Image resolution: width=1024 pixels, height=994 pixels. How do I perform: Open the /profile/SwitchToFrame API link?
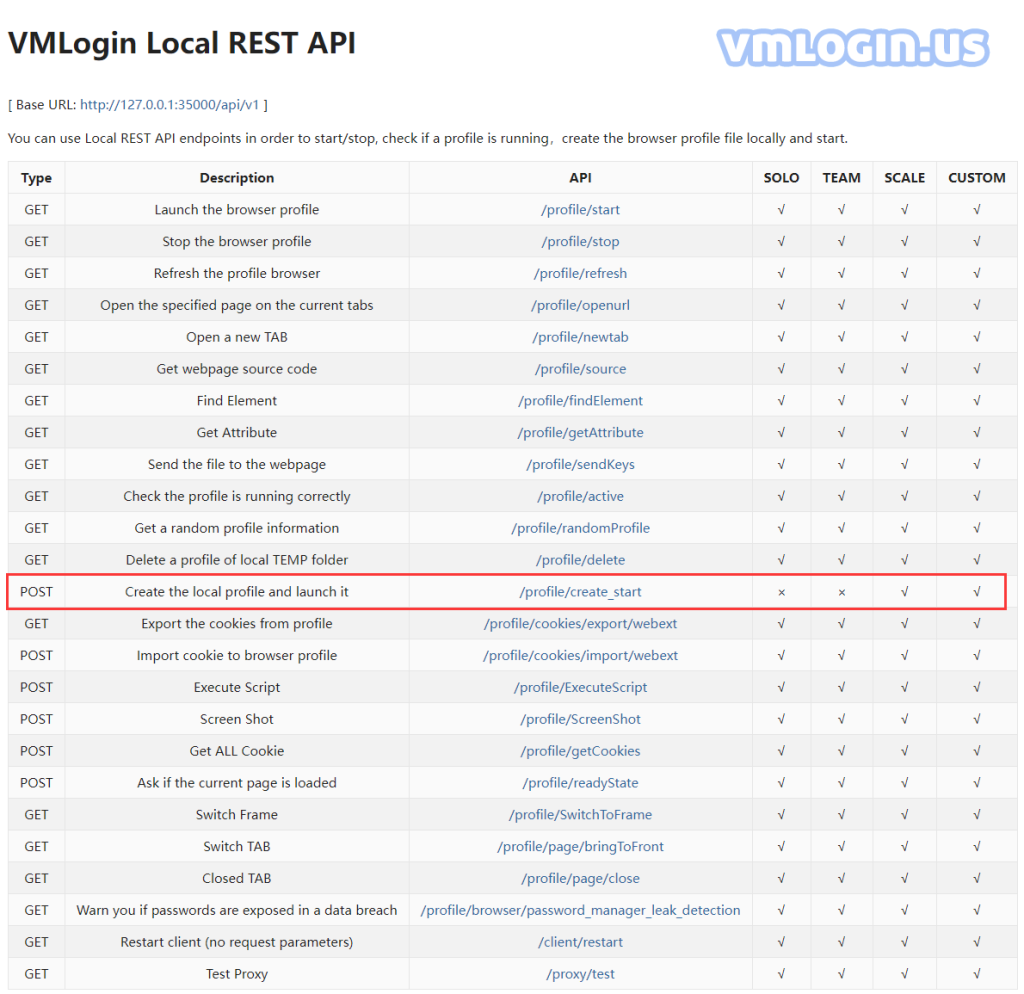coord(580,814)
